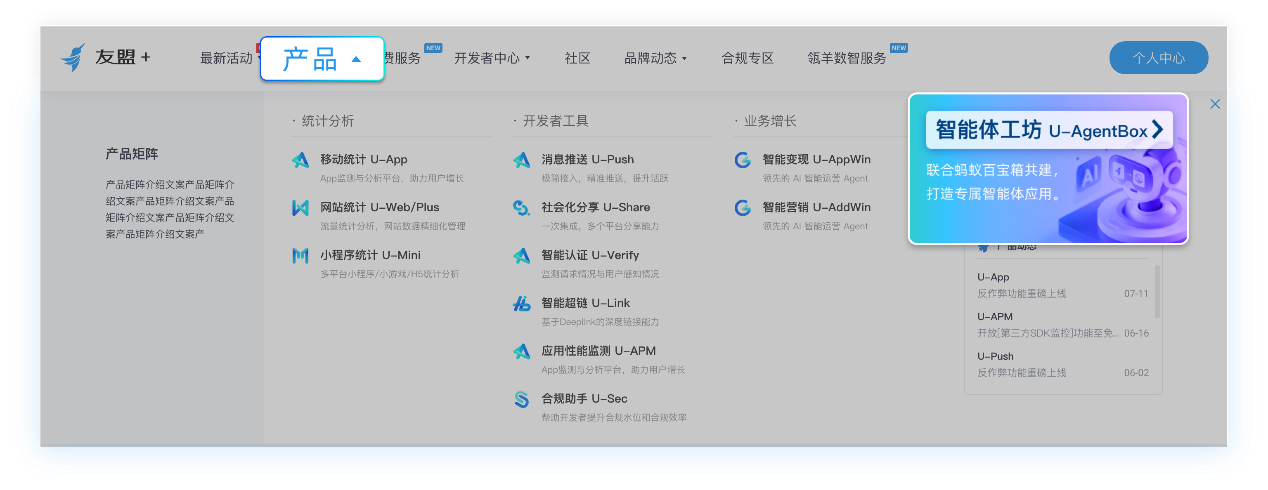Expand the 品牌动态 dropdown
The width and height of the screenshot is (1268, 490).
click(655, 58)
